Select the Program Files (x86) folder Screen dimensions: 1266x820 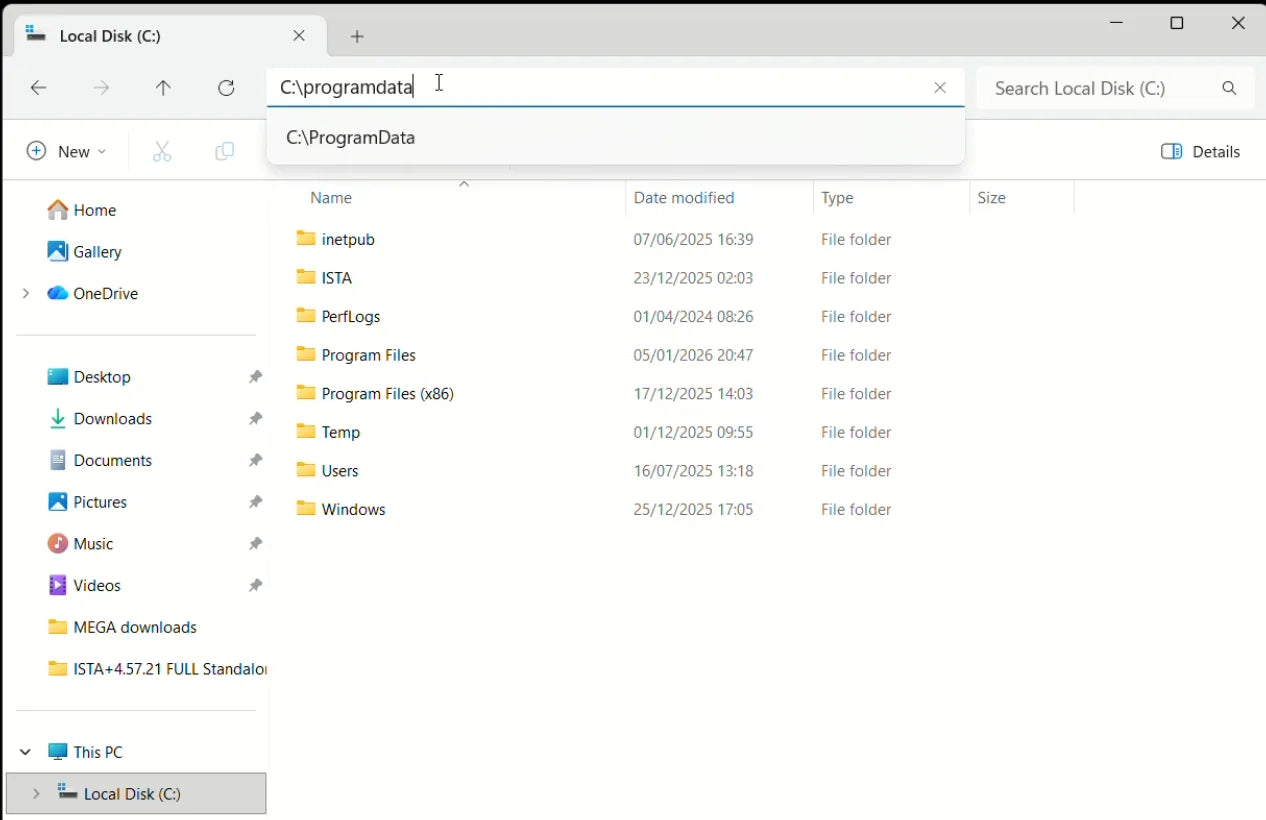click(x=388, y=394)
